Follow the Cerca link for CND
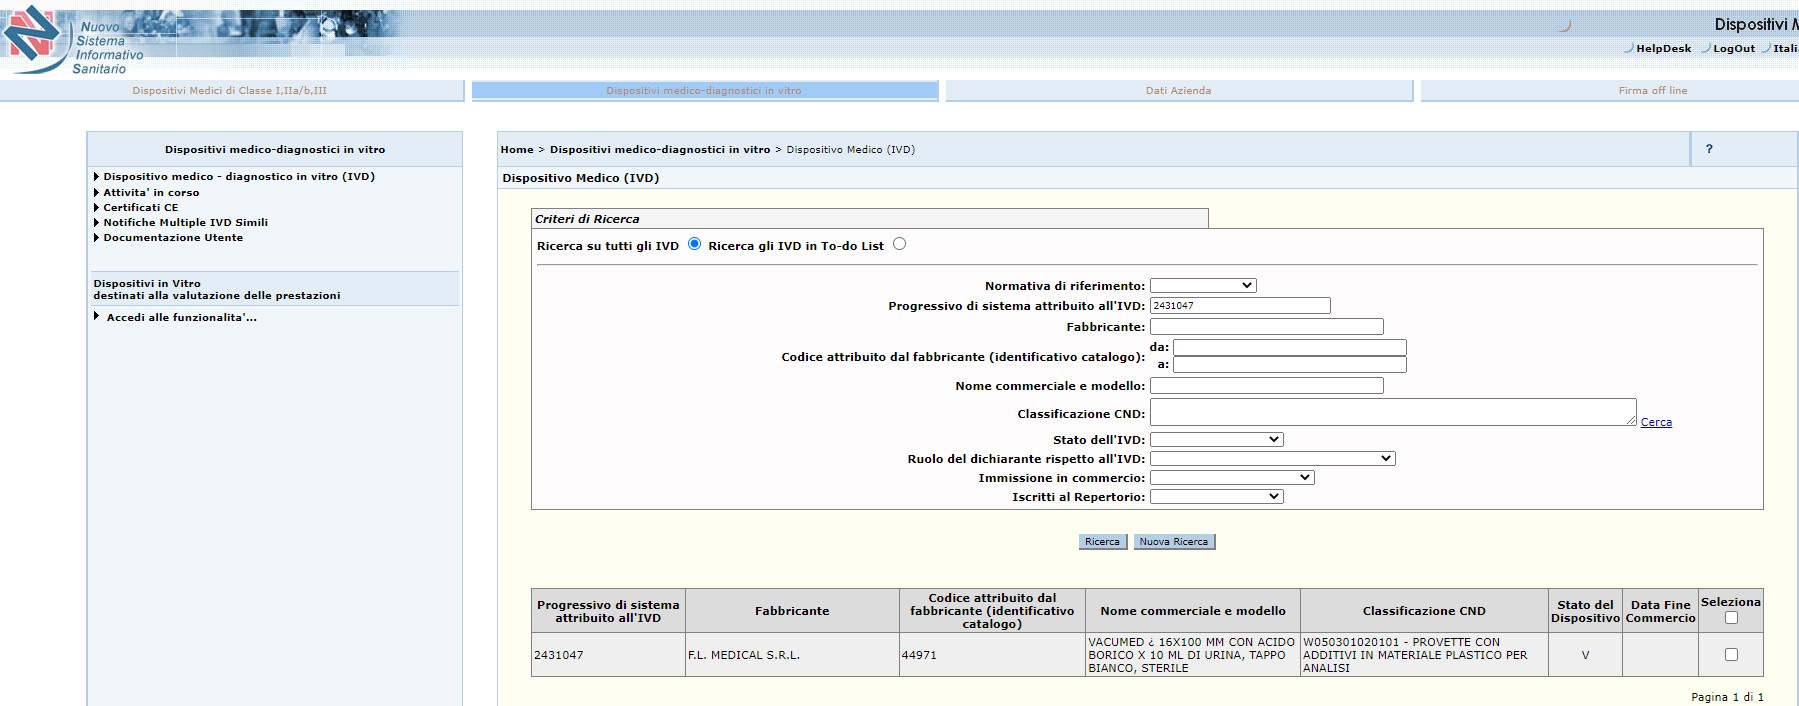This screenshot has width=1799, height=706. pos(1656,422)
